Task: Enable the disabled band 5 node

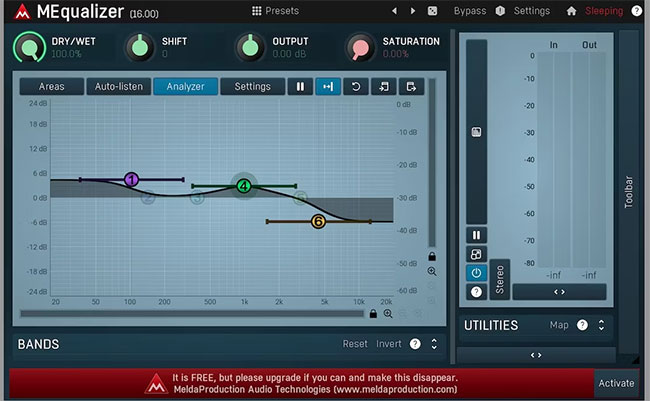Action: click(301, 198)
